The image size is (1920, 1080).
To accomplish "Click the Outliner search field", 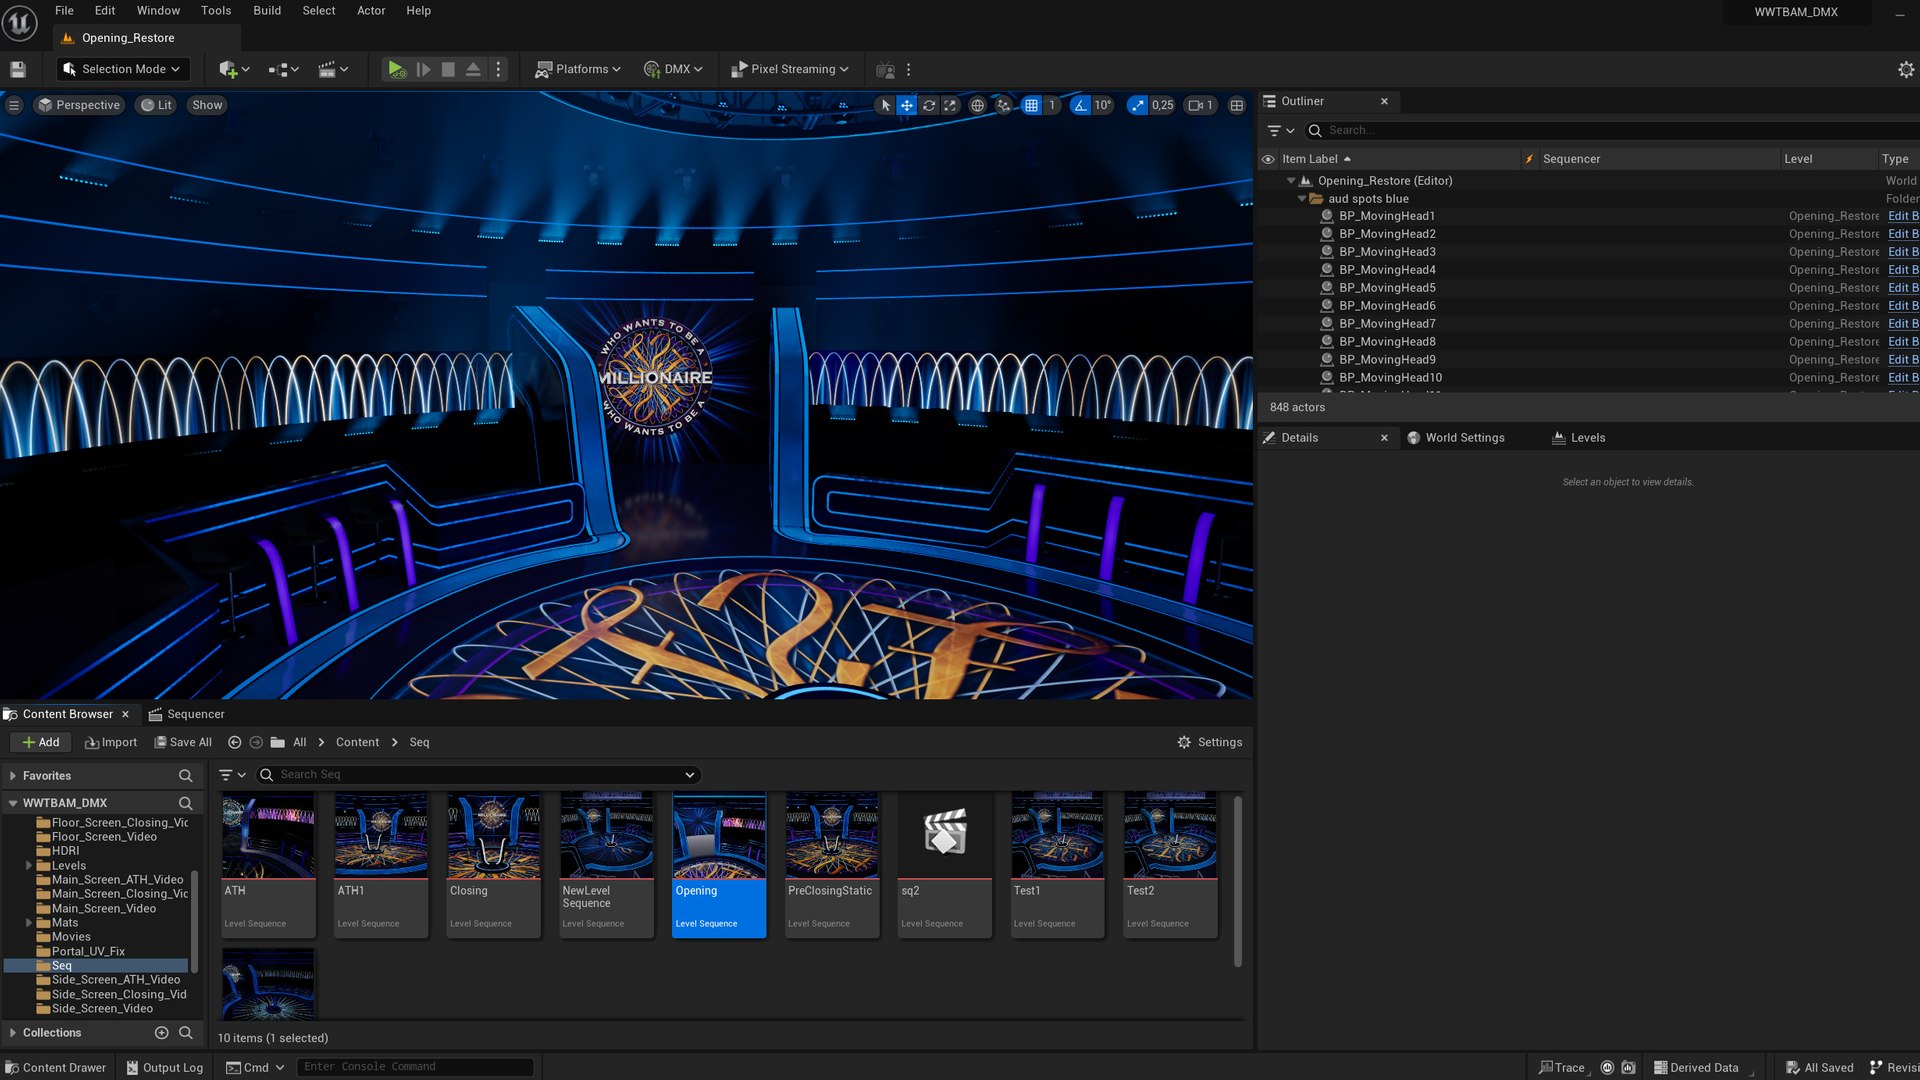I will (1610, 130).
